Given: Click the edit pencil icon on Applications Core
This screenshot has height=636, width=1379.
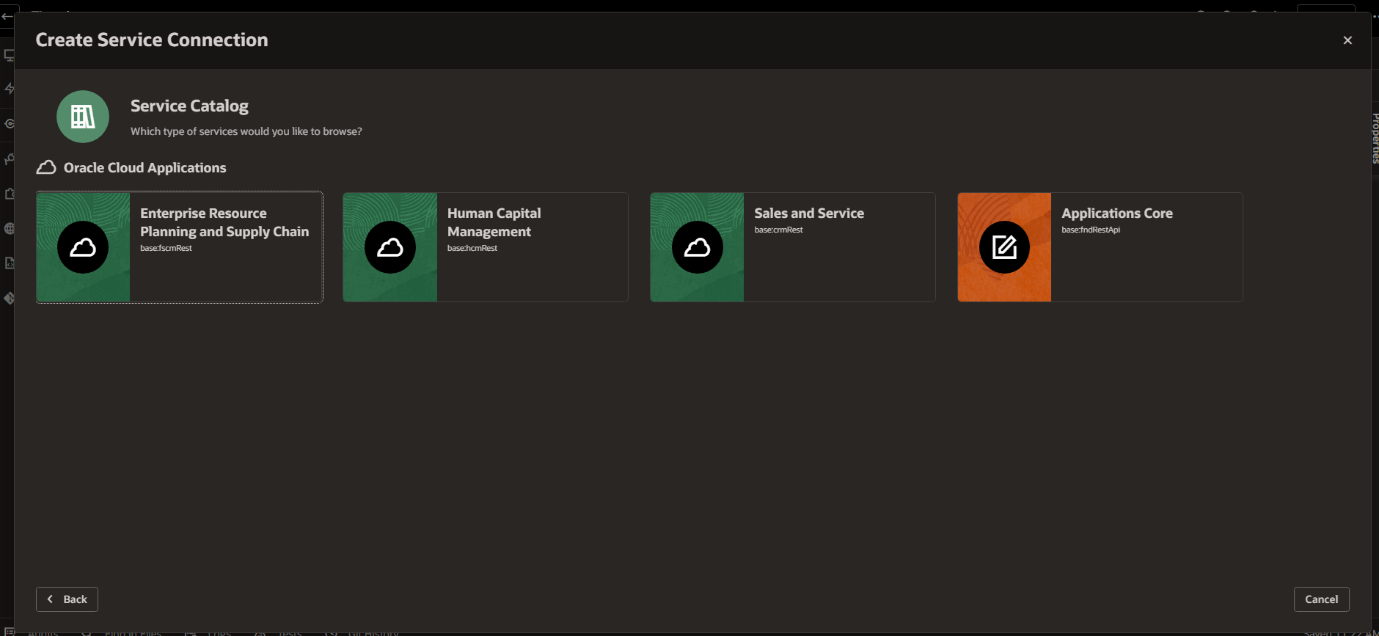Looking at the screenshot, I should coord(1004,247).
